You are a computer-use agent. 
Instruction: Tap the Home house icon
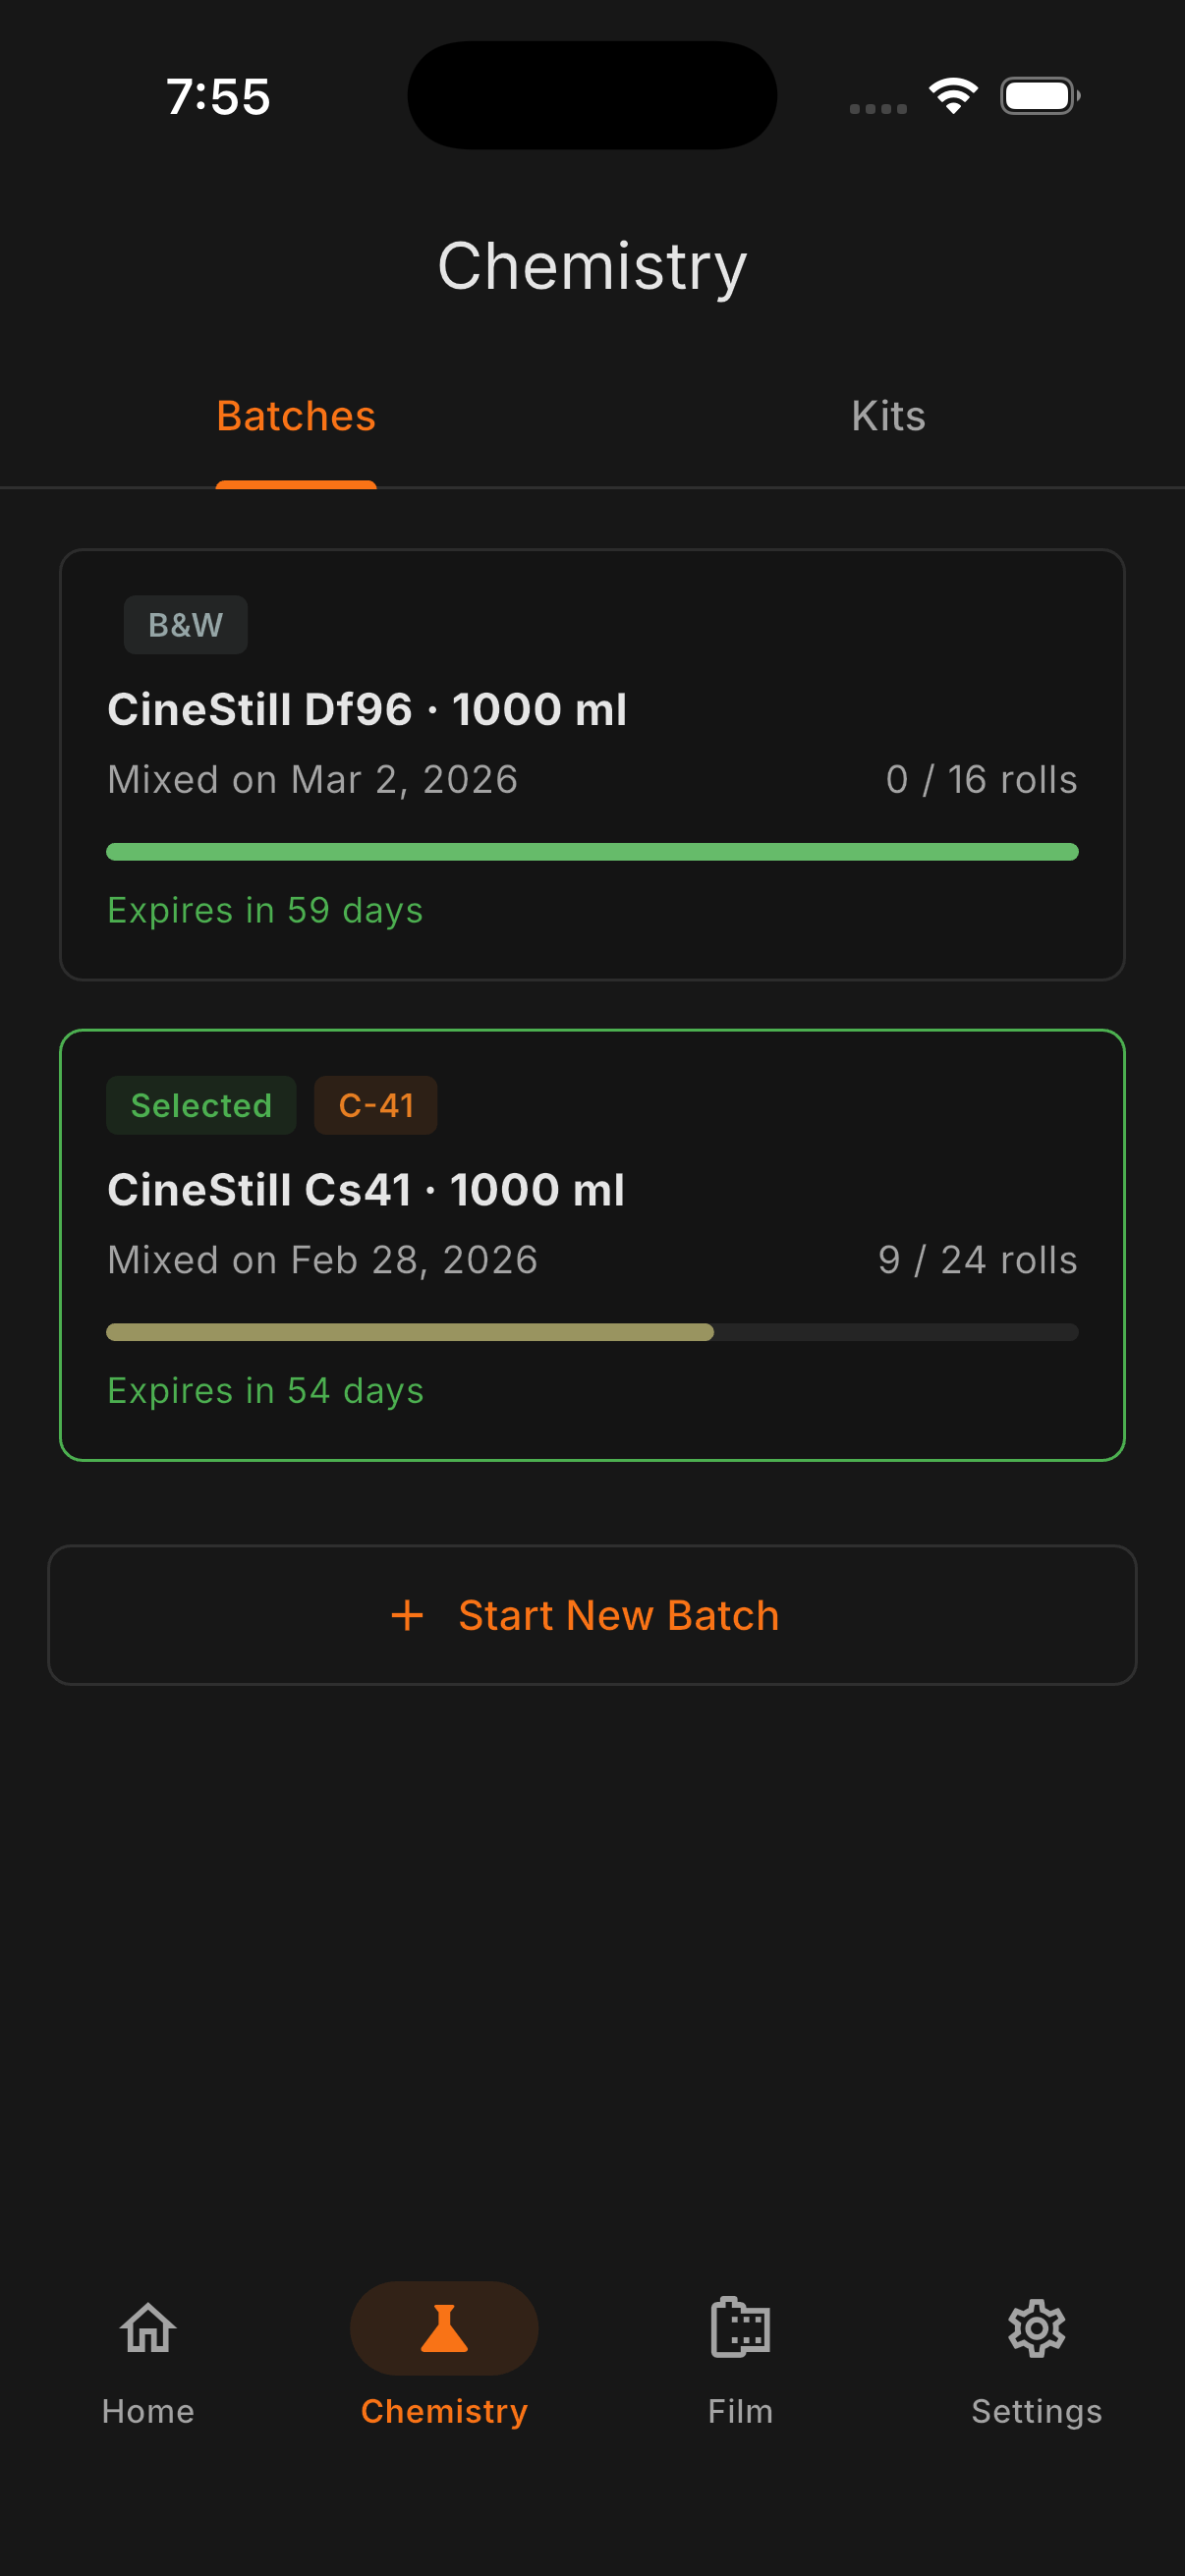coord(148,2329)
